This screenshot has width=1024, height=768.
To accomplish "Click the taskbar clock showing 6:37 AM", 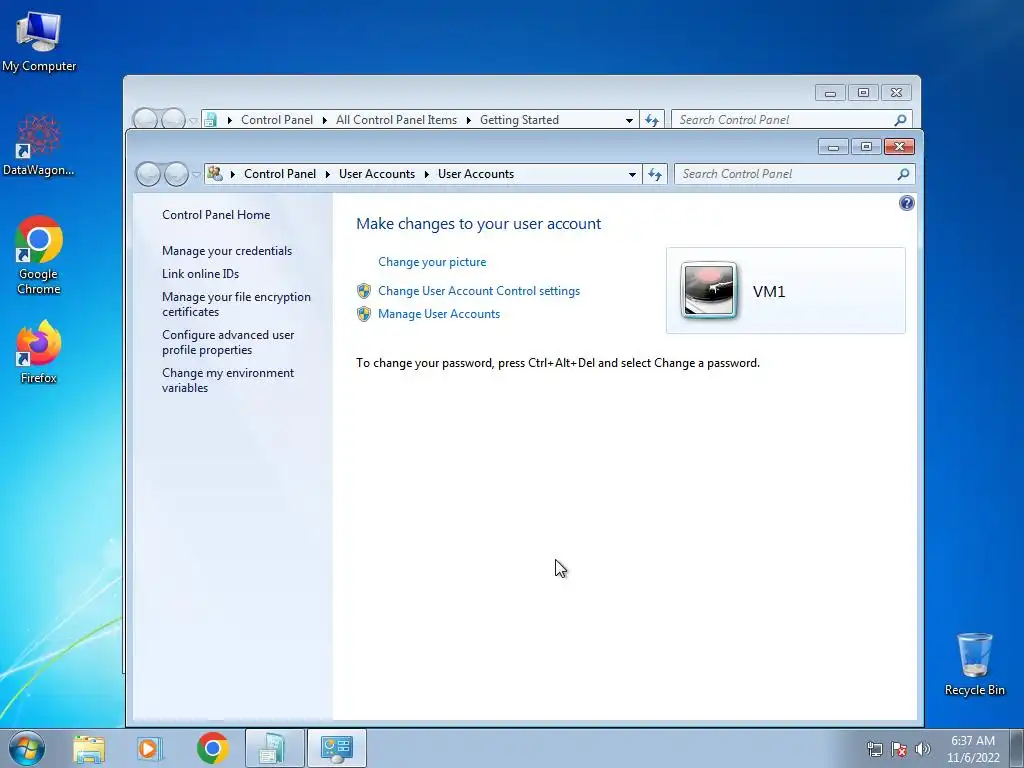I will tap(973, 749).
